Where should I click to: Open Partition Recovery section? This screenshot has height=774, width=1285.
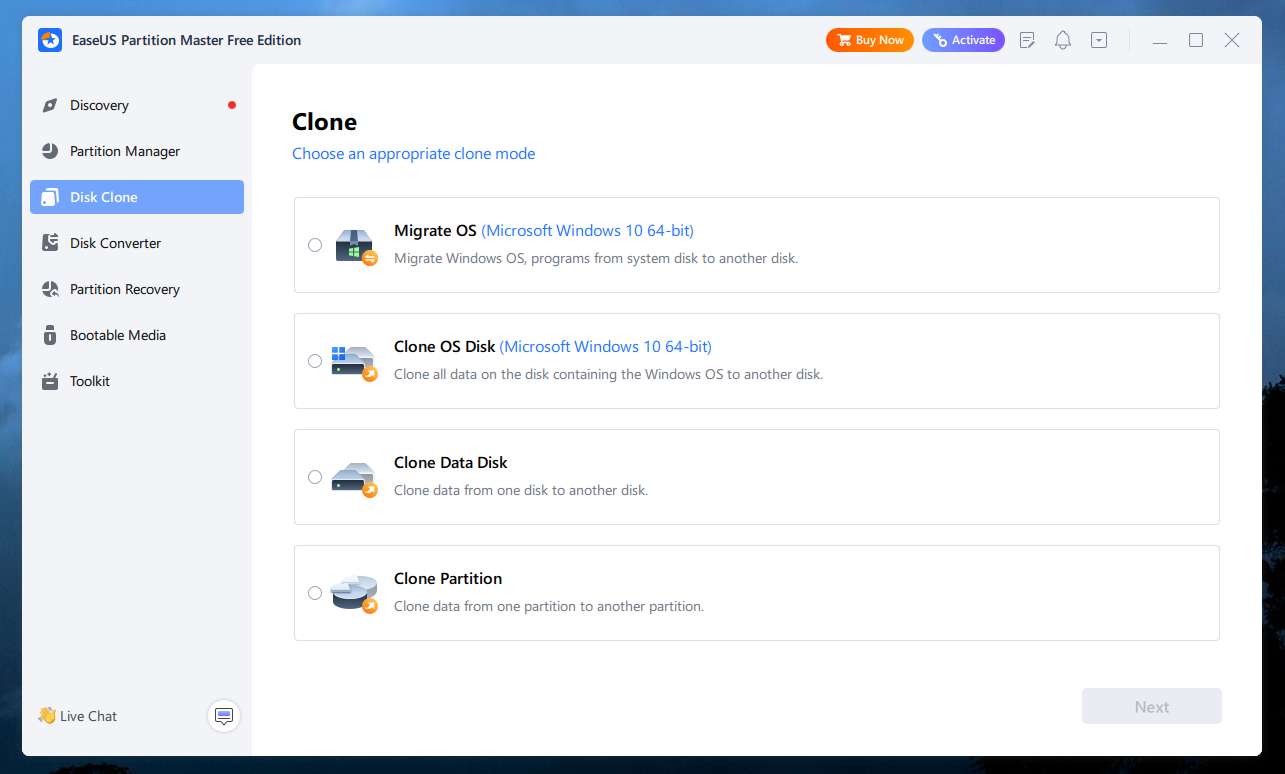coord(137,289)
